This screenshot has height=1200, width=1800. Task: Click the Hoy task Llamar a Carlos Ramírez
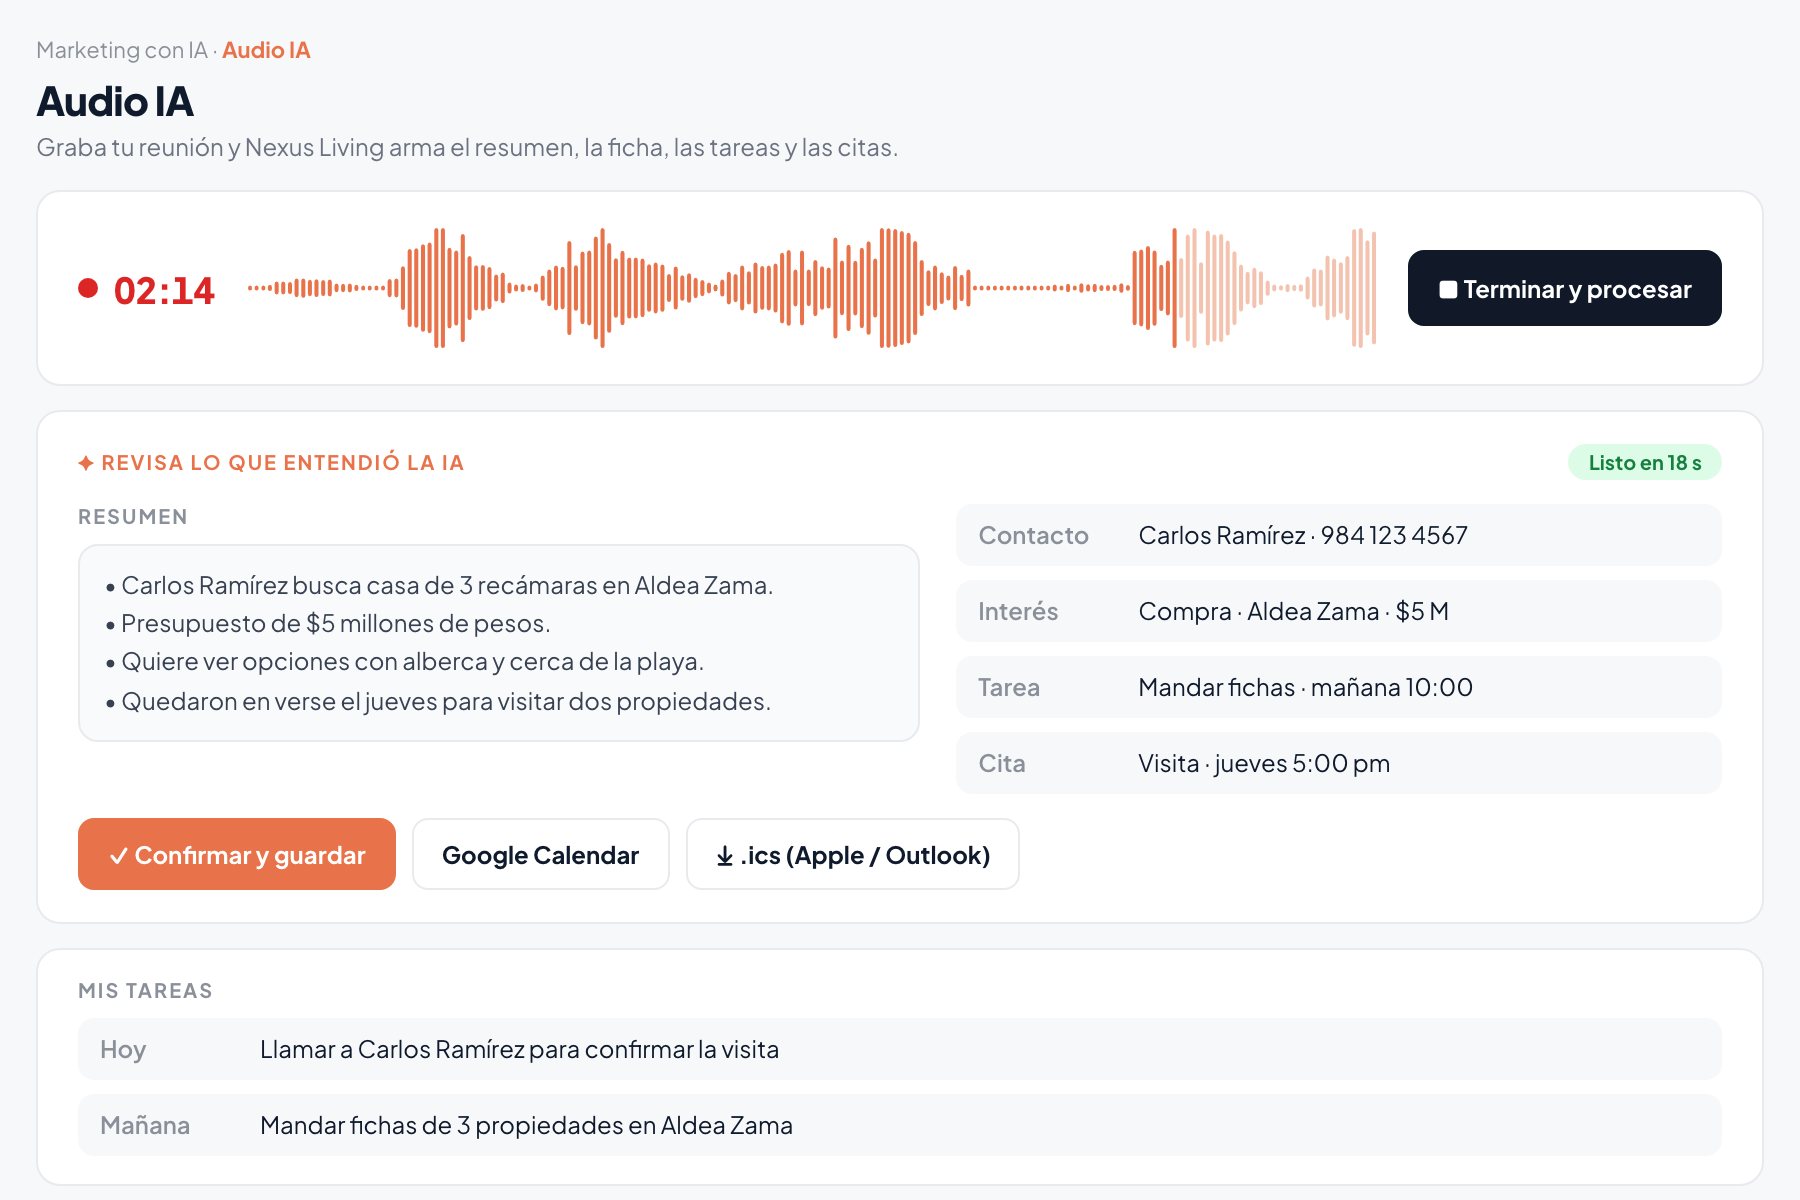(x=900, y=1049)
